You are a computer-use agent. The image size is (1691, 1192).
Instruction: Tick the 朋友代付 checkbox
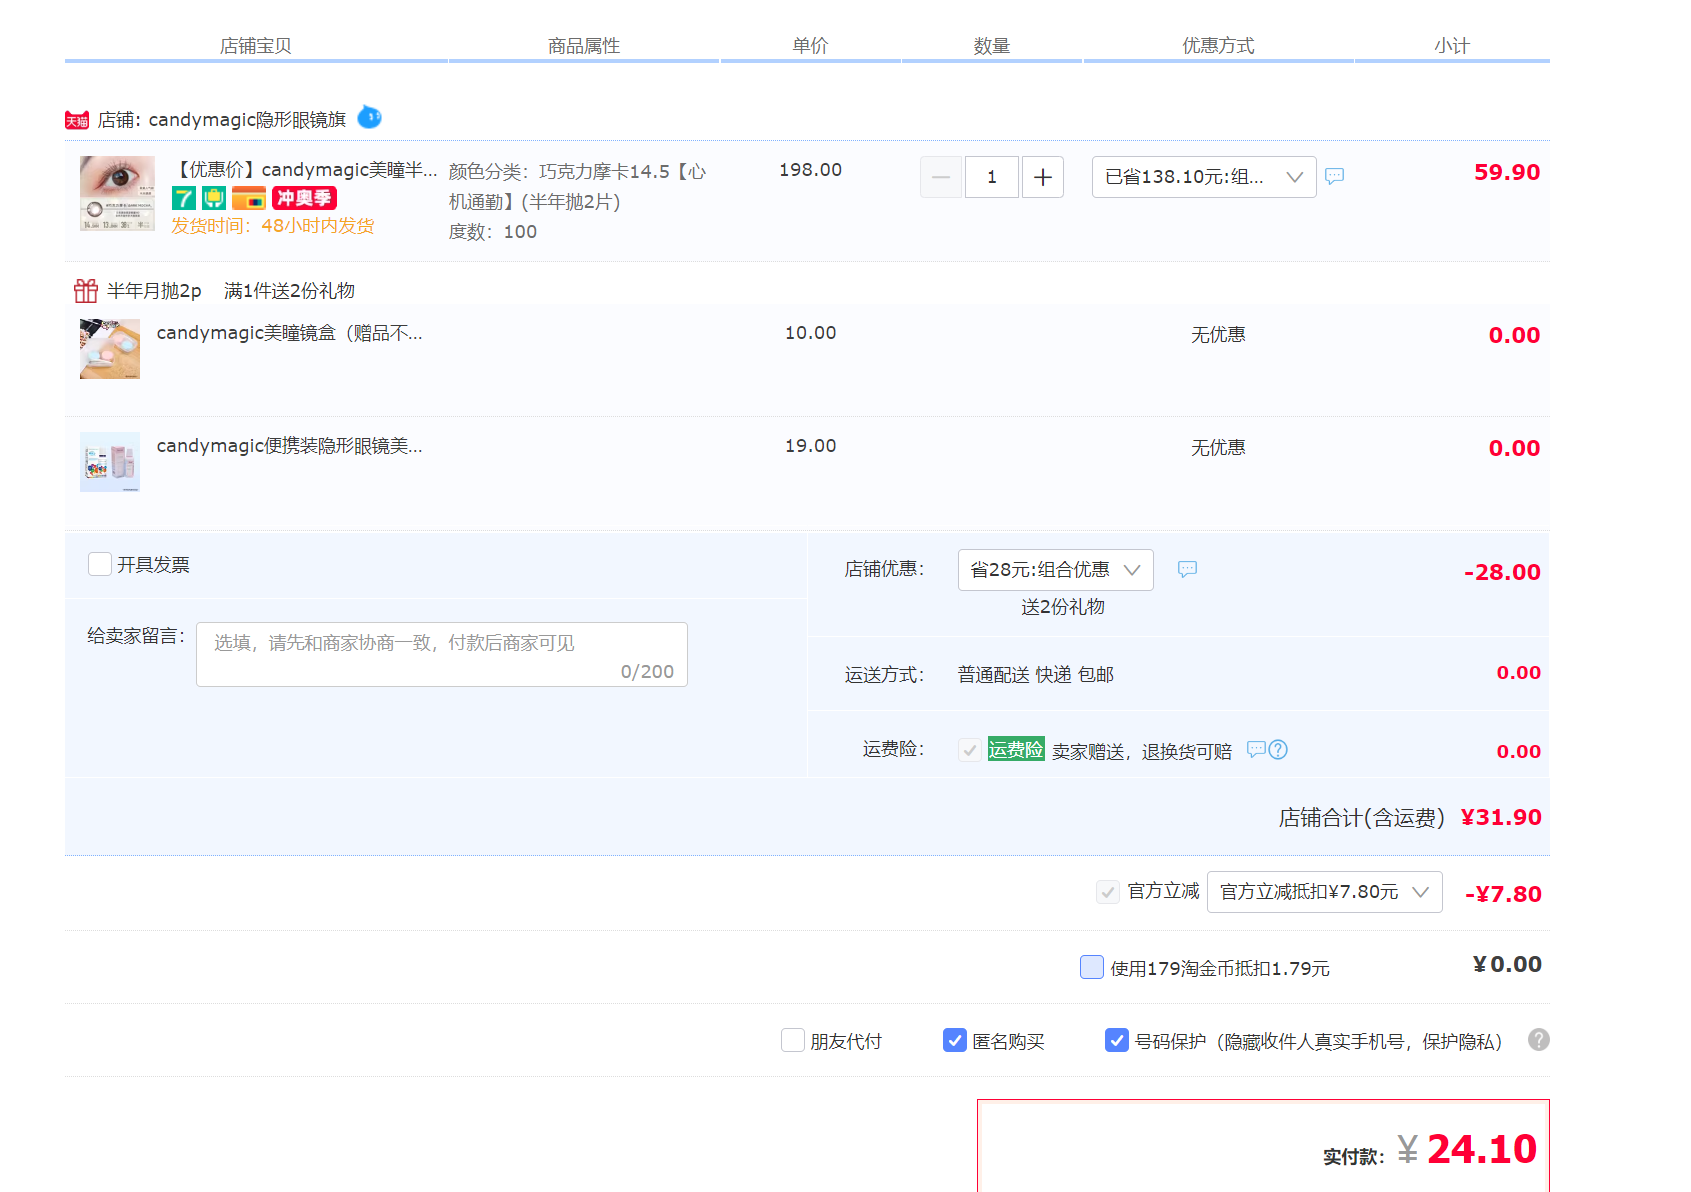(793, 1040)
